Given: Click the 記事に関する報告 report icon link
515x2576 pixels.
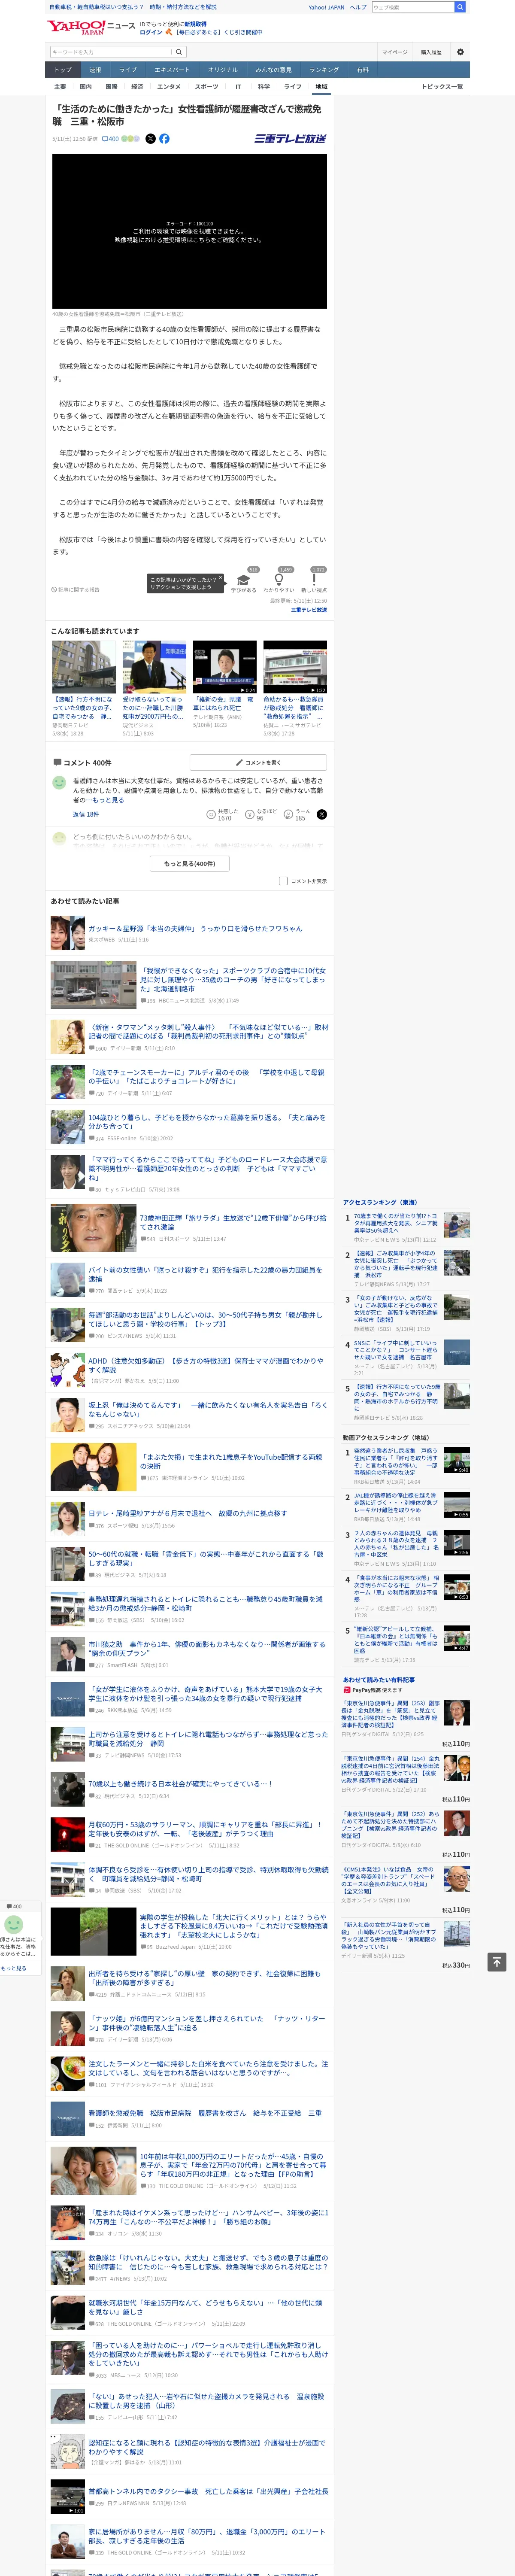Looking at the screenshot, I should coord(76,589).
